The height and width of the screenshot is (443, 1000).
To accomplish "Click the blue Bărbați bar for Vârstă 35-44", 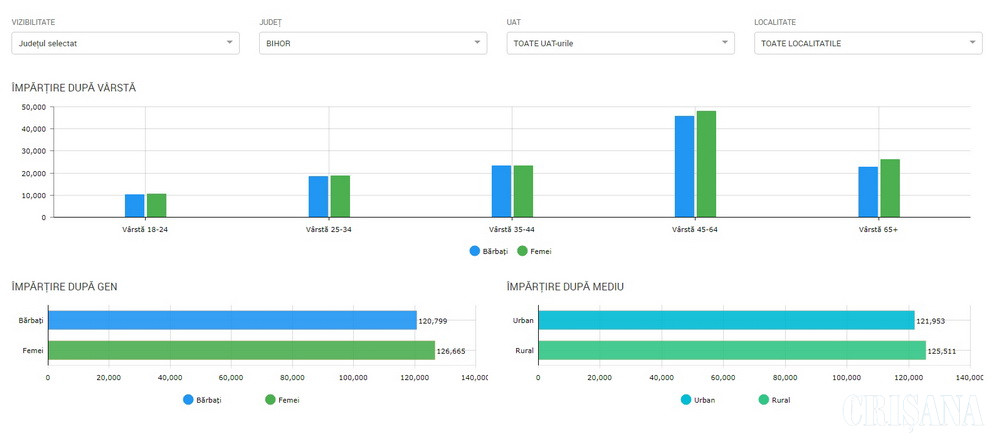I will pos(501,192).
